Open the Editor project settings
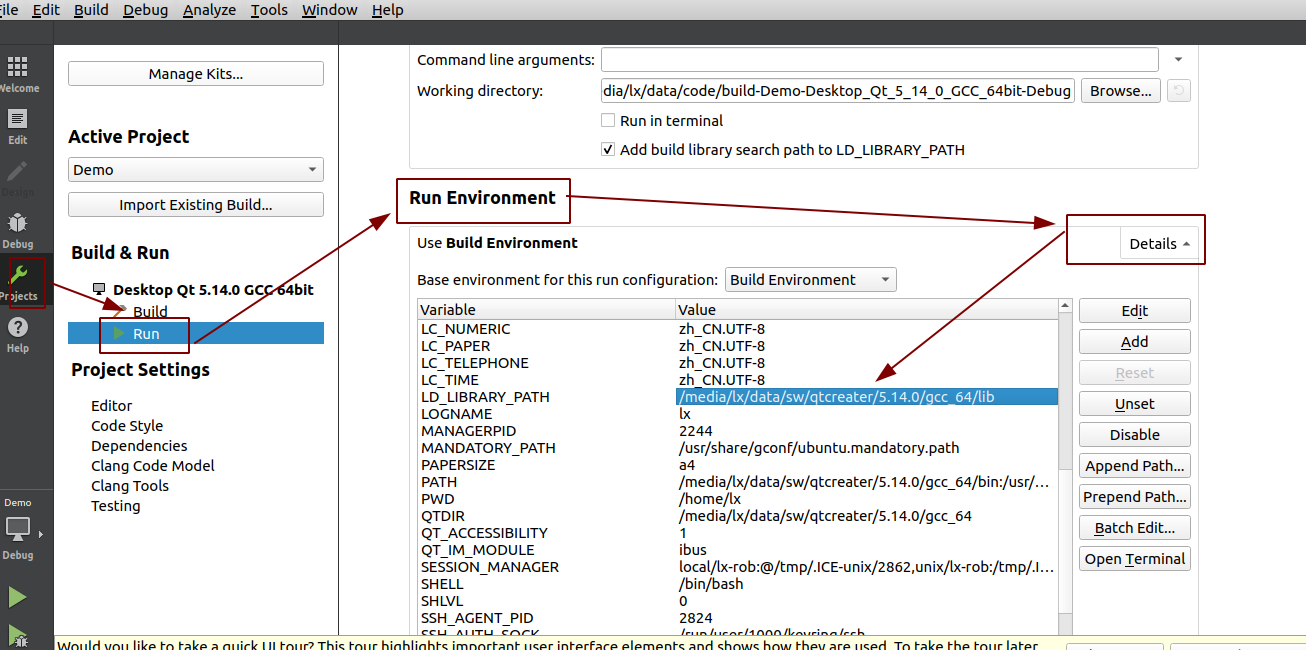This screenshot has width=1306, height=650. pos(111,406)
